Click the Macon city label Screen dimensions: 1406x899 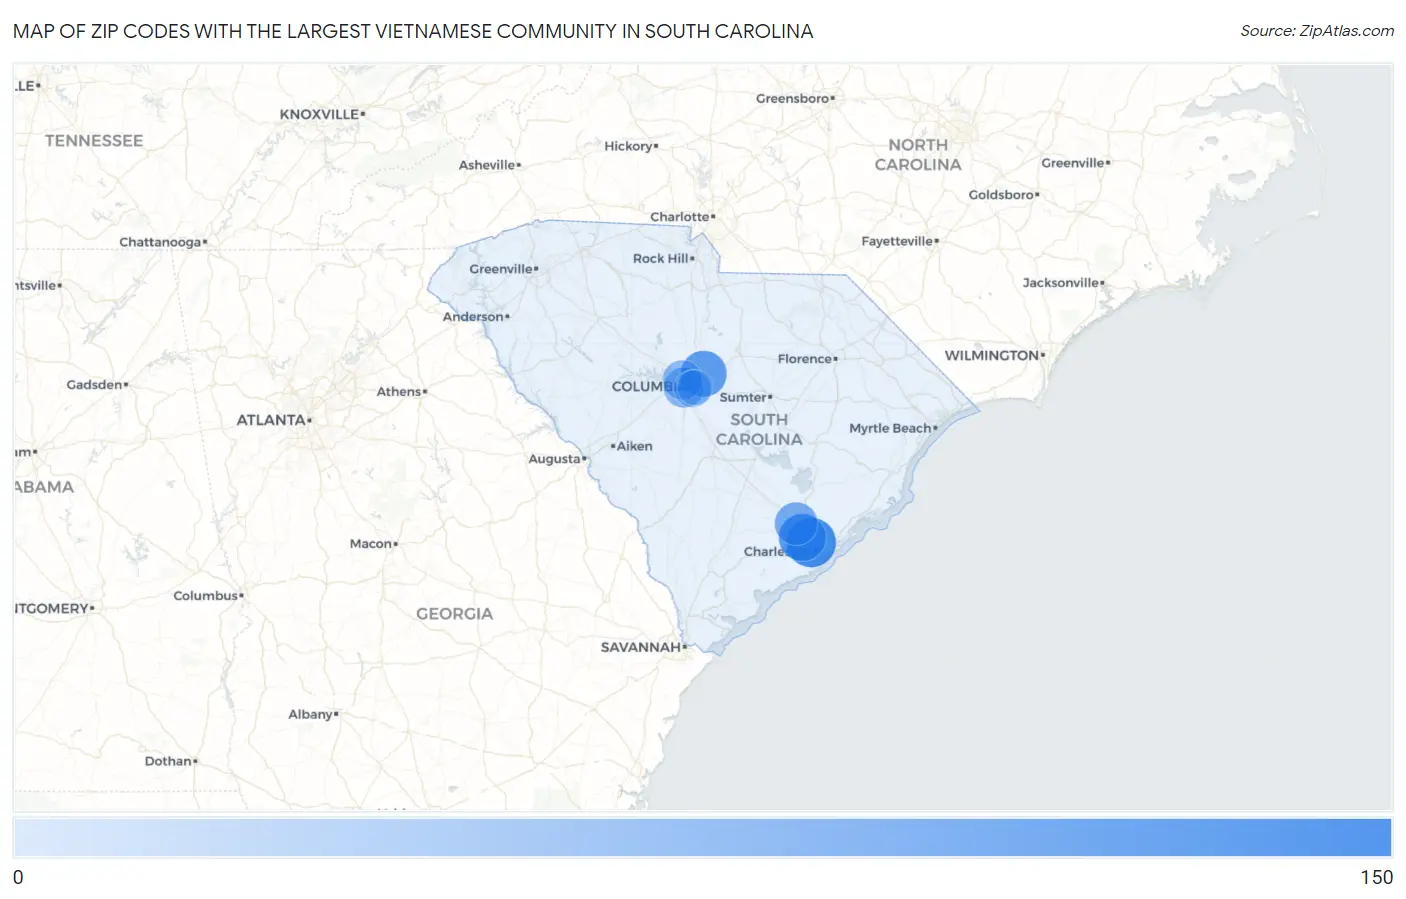pyautogui.click(x=371, y=544)
